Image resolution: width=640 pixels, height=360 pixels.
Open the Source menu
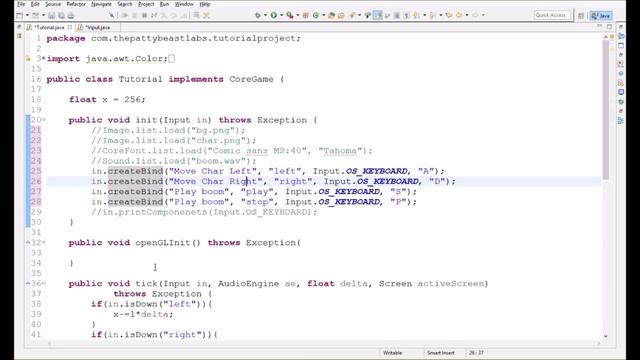tap(53, 4)
